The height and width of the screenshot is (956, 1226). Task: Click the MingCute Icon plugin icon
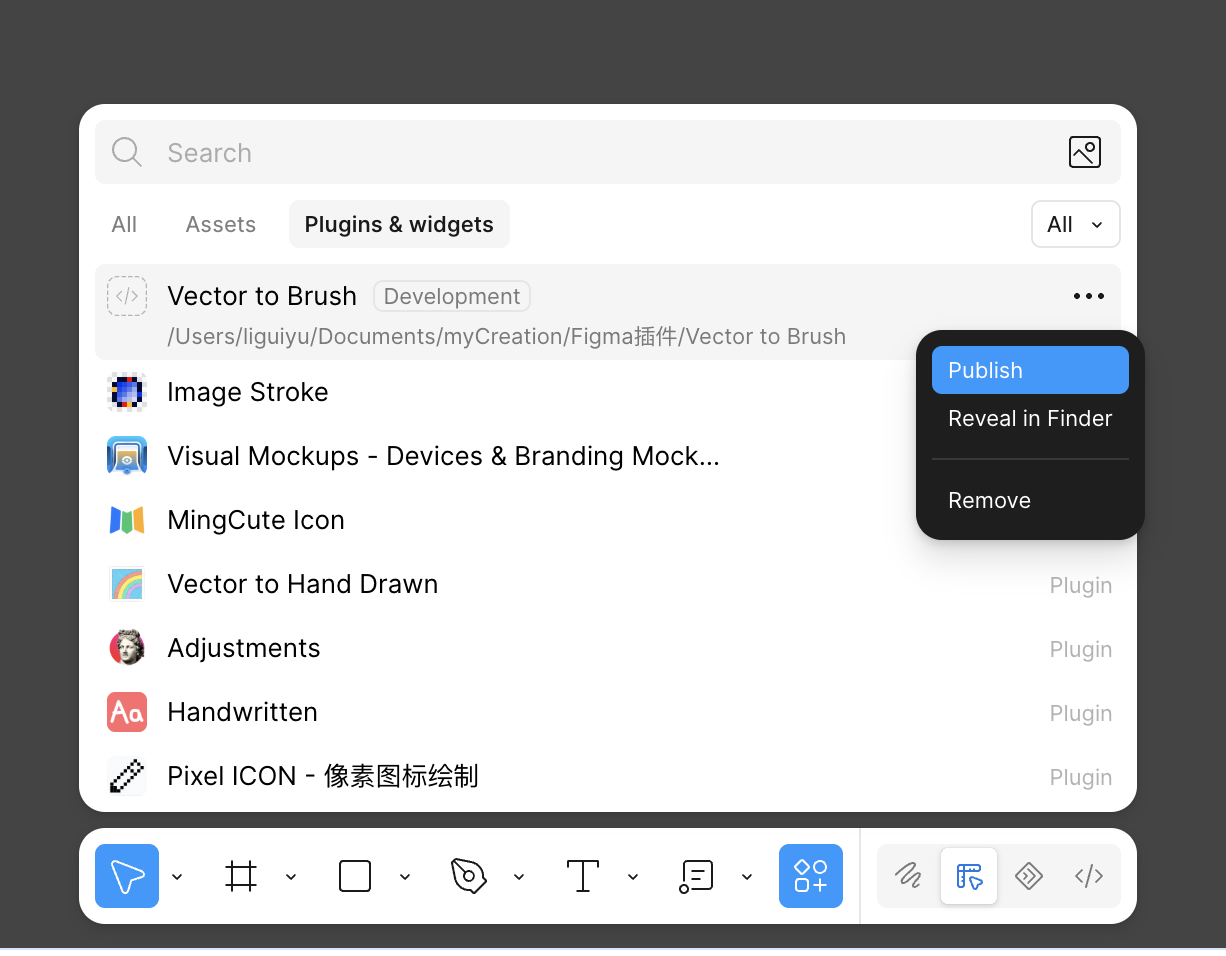[x=127, y=520]
